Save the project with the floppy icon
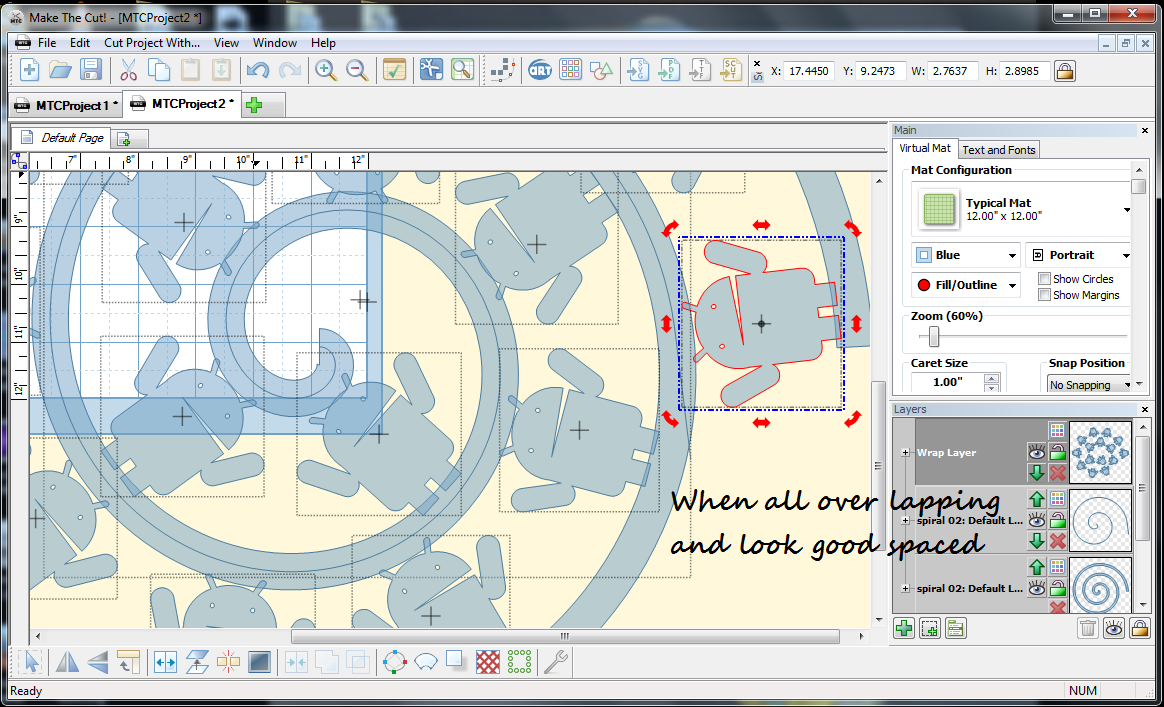This screenshot has height=707, width=1164. coord(91,71)
